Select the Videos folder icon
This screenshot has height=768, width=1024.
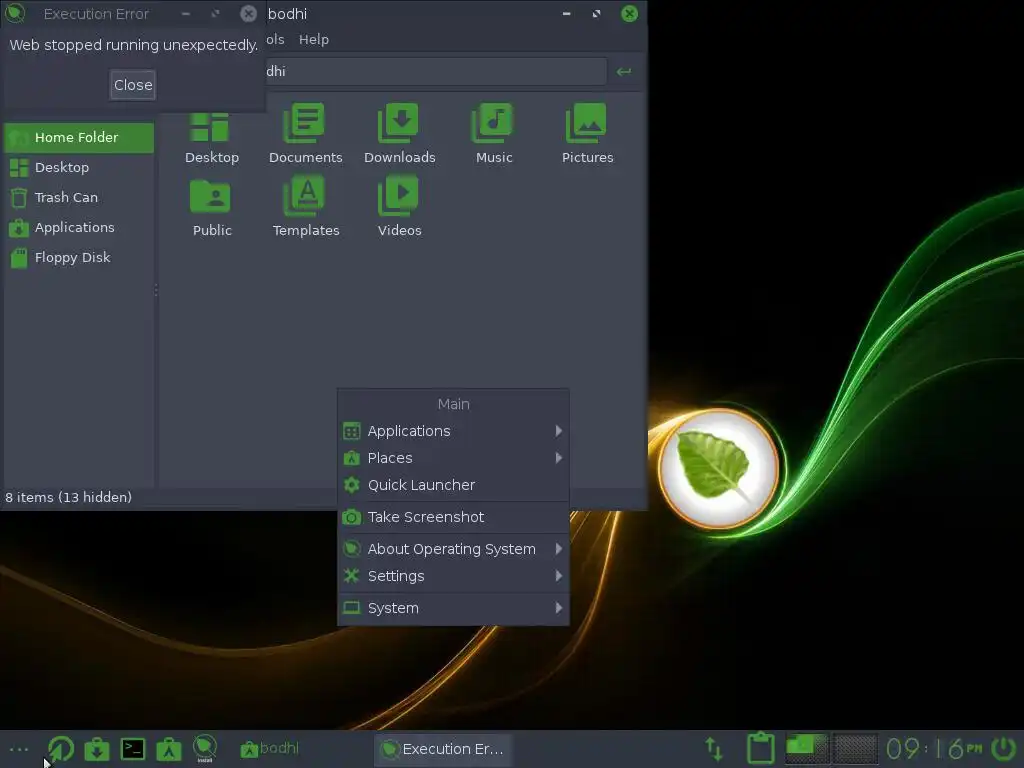pyautogui.click(x=399, y=208)
